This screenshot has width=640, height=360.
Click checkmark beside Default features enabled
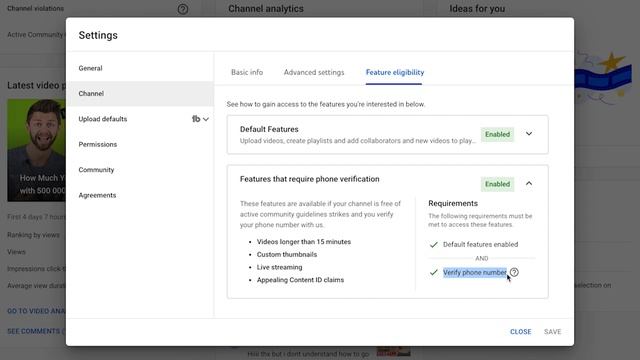coord(433,244)
